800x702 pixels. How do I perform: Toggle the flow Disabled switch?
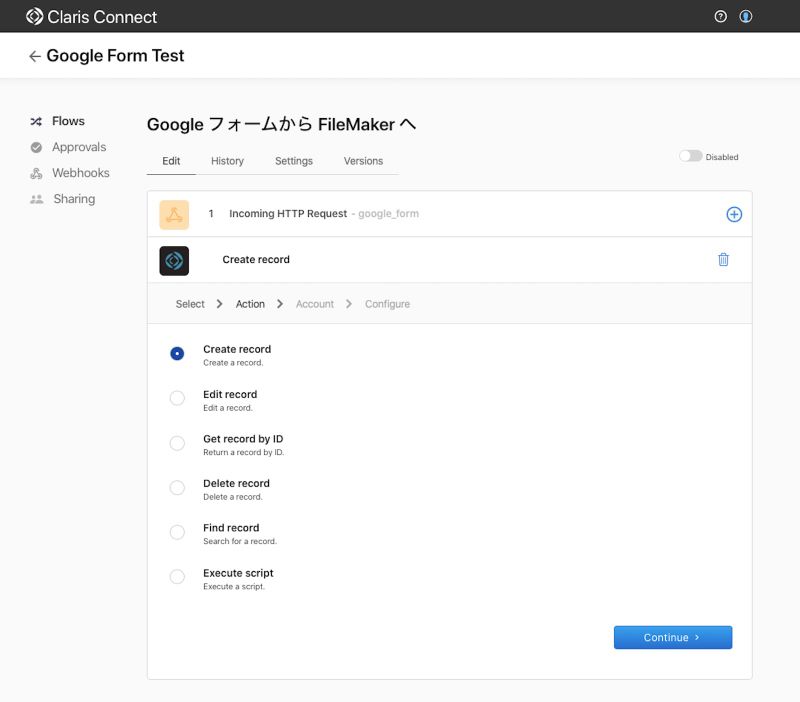click(x=690, y=156)
